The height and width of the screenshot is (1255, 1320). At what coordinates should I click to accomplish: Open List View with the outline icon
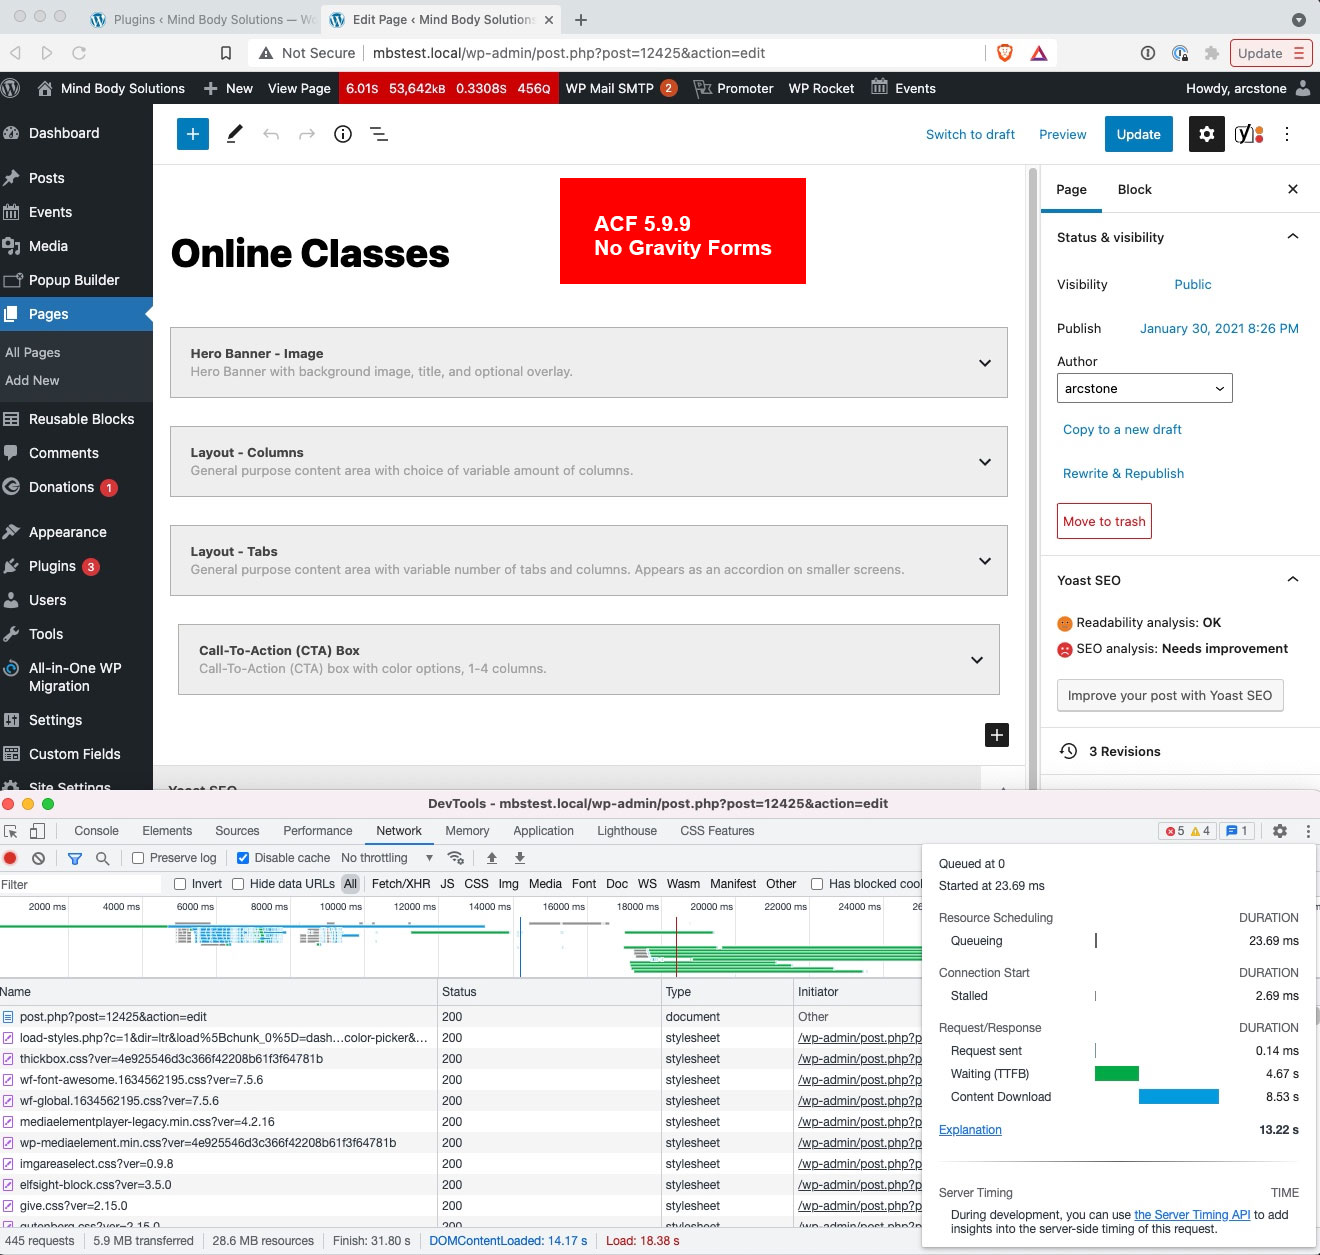[379, 133]
